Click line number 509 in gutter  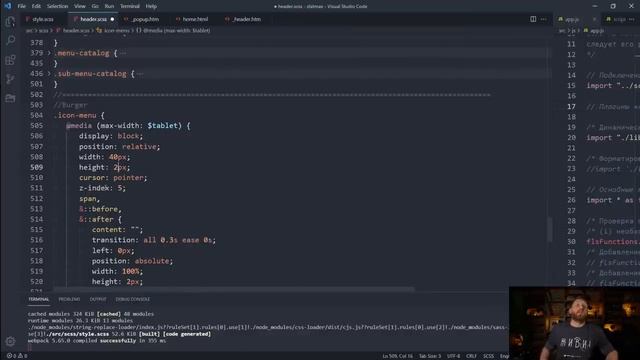(36, 167)
